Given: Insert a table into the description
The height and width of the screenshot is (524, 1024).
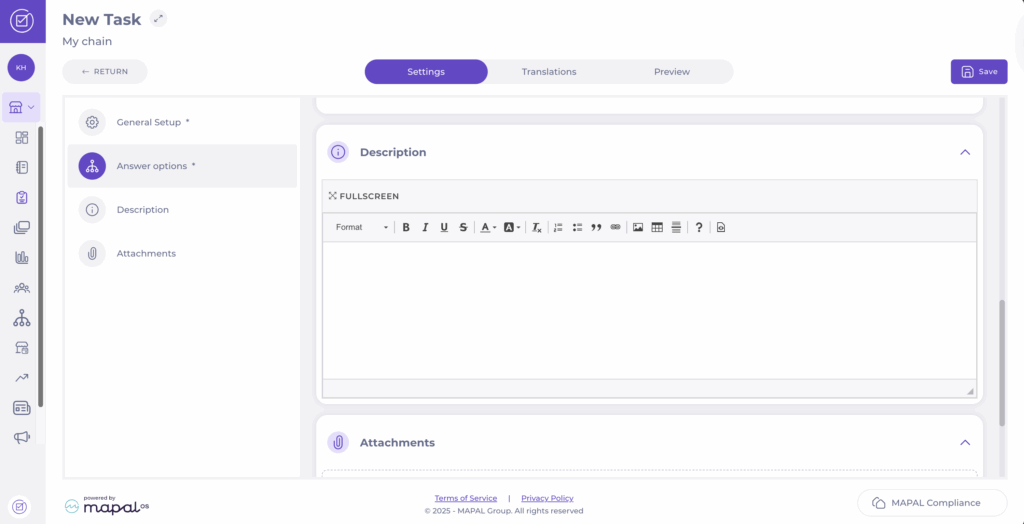Looking at the screenshot, I should pyautogui.click(x=657, y=228).
